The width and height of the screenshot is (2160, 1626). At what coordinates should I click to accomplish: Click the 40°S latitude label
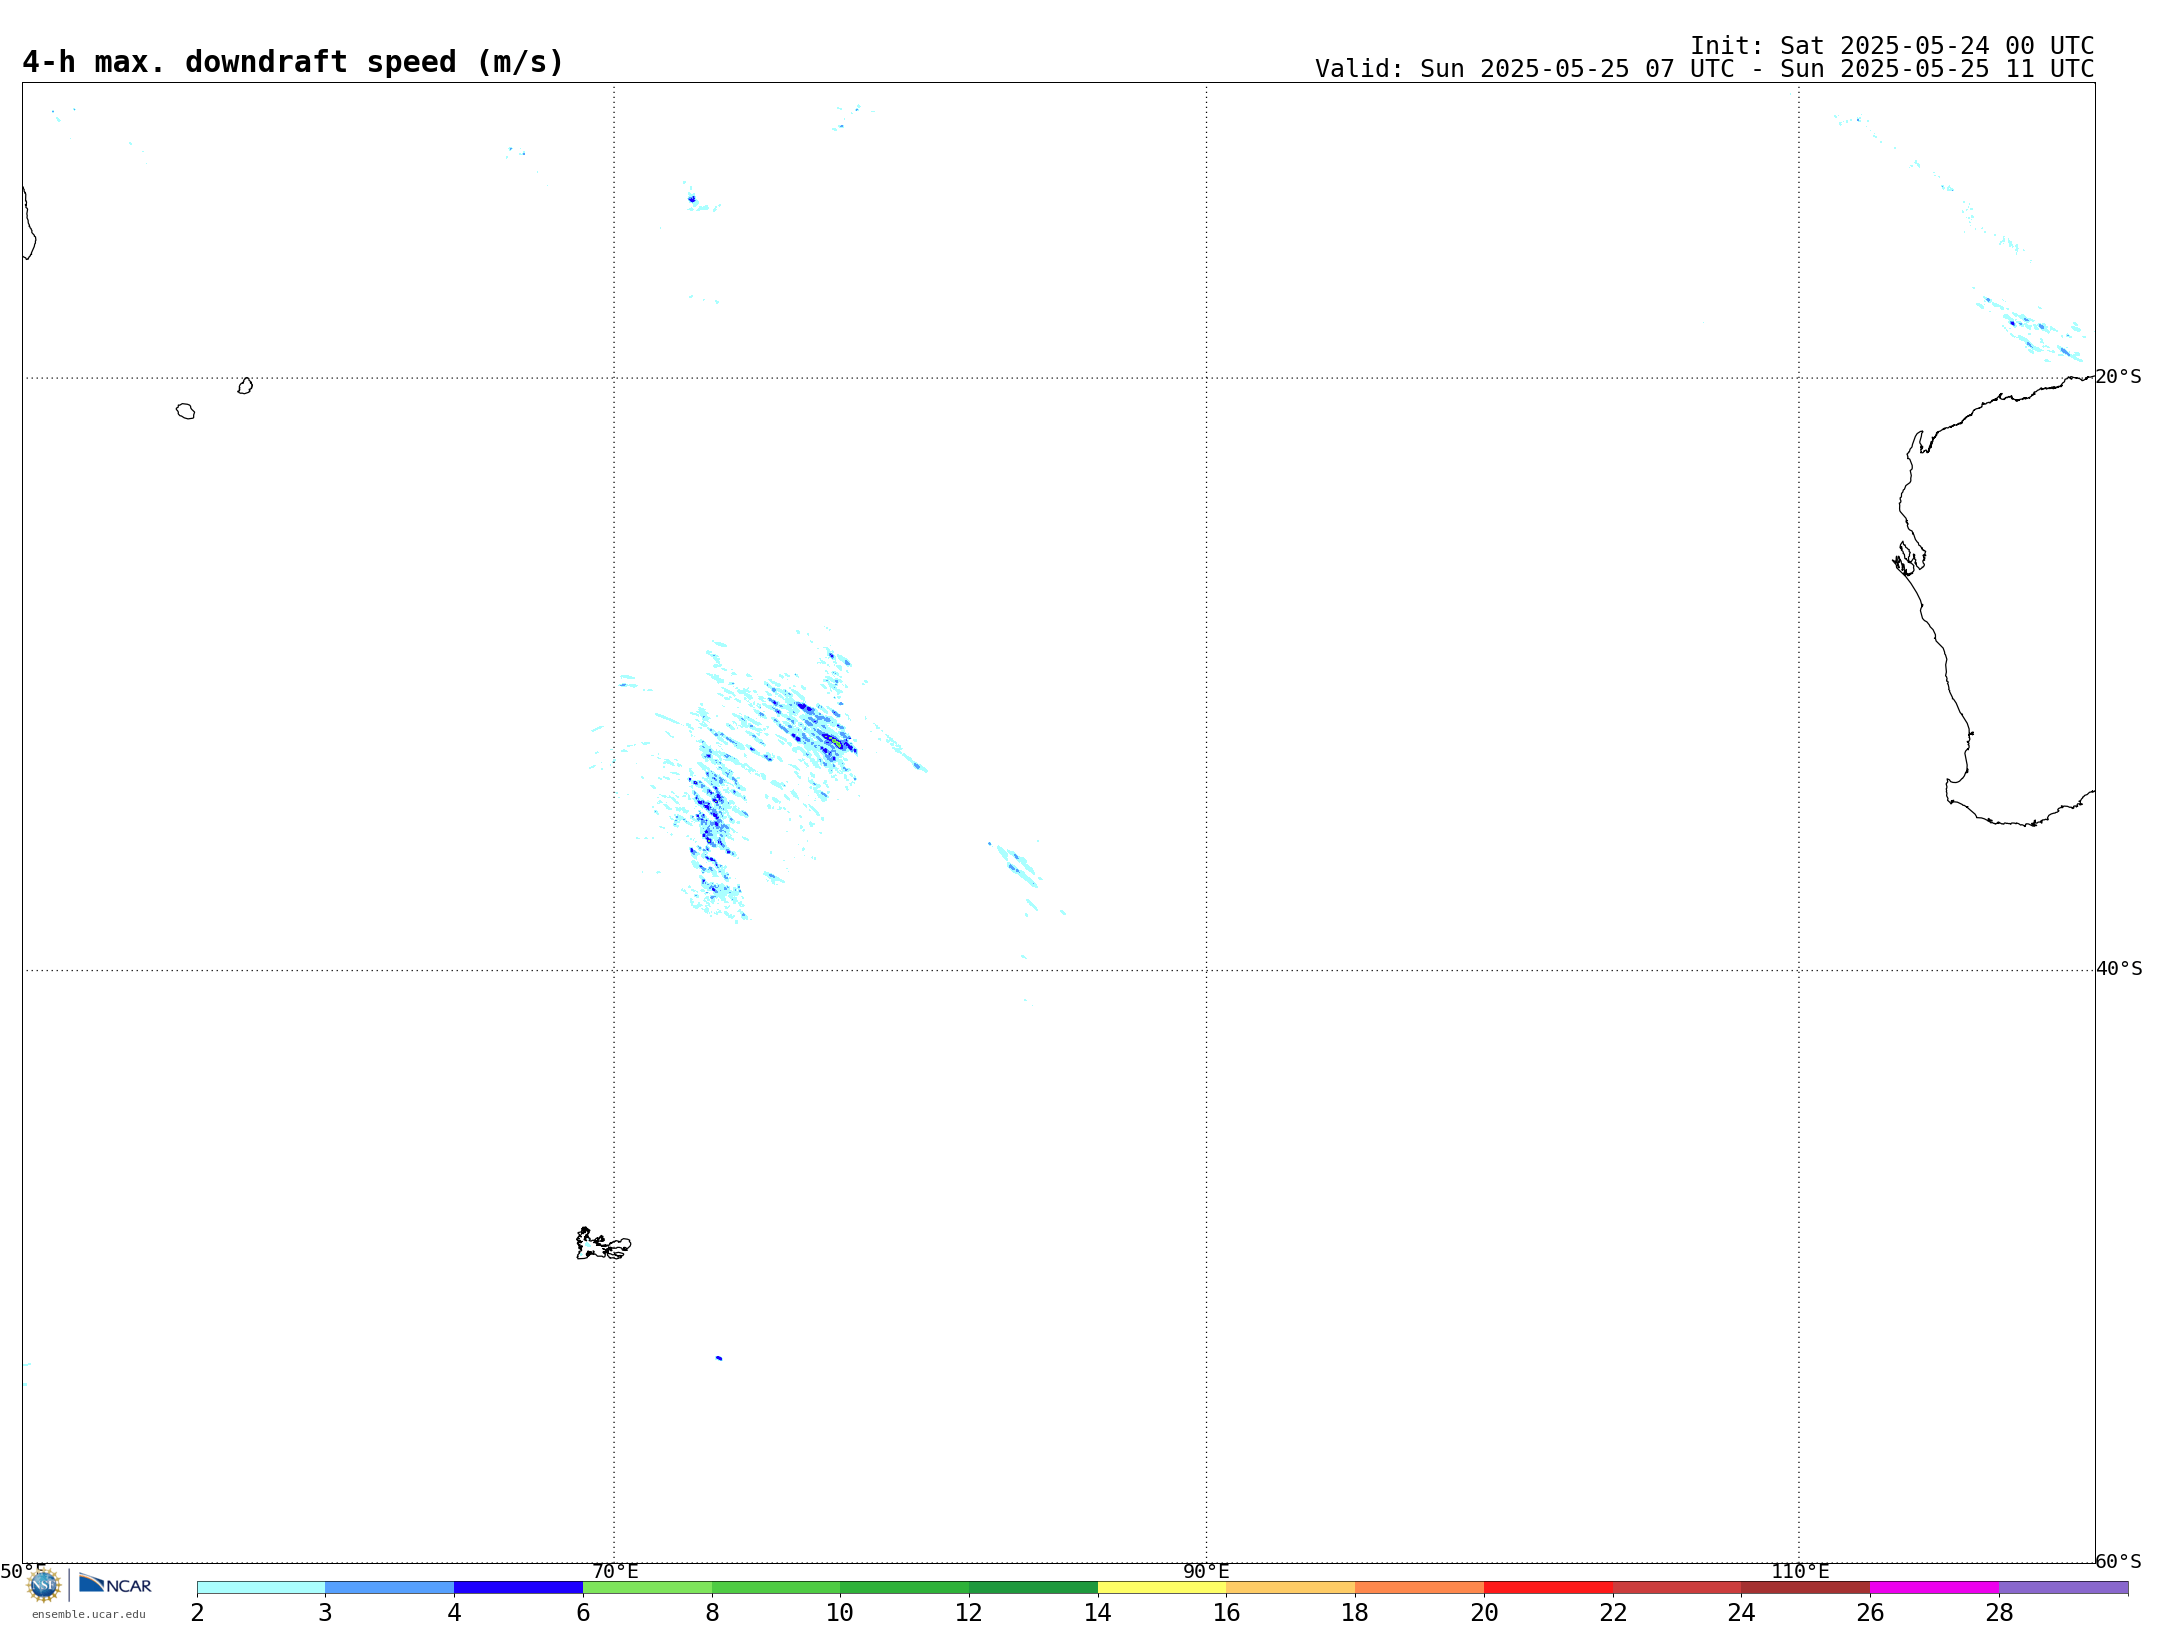click(2118, 969)
